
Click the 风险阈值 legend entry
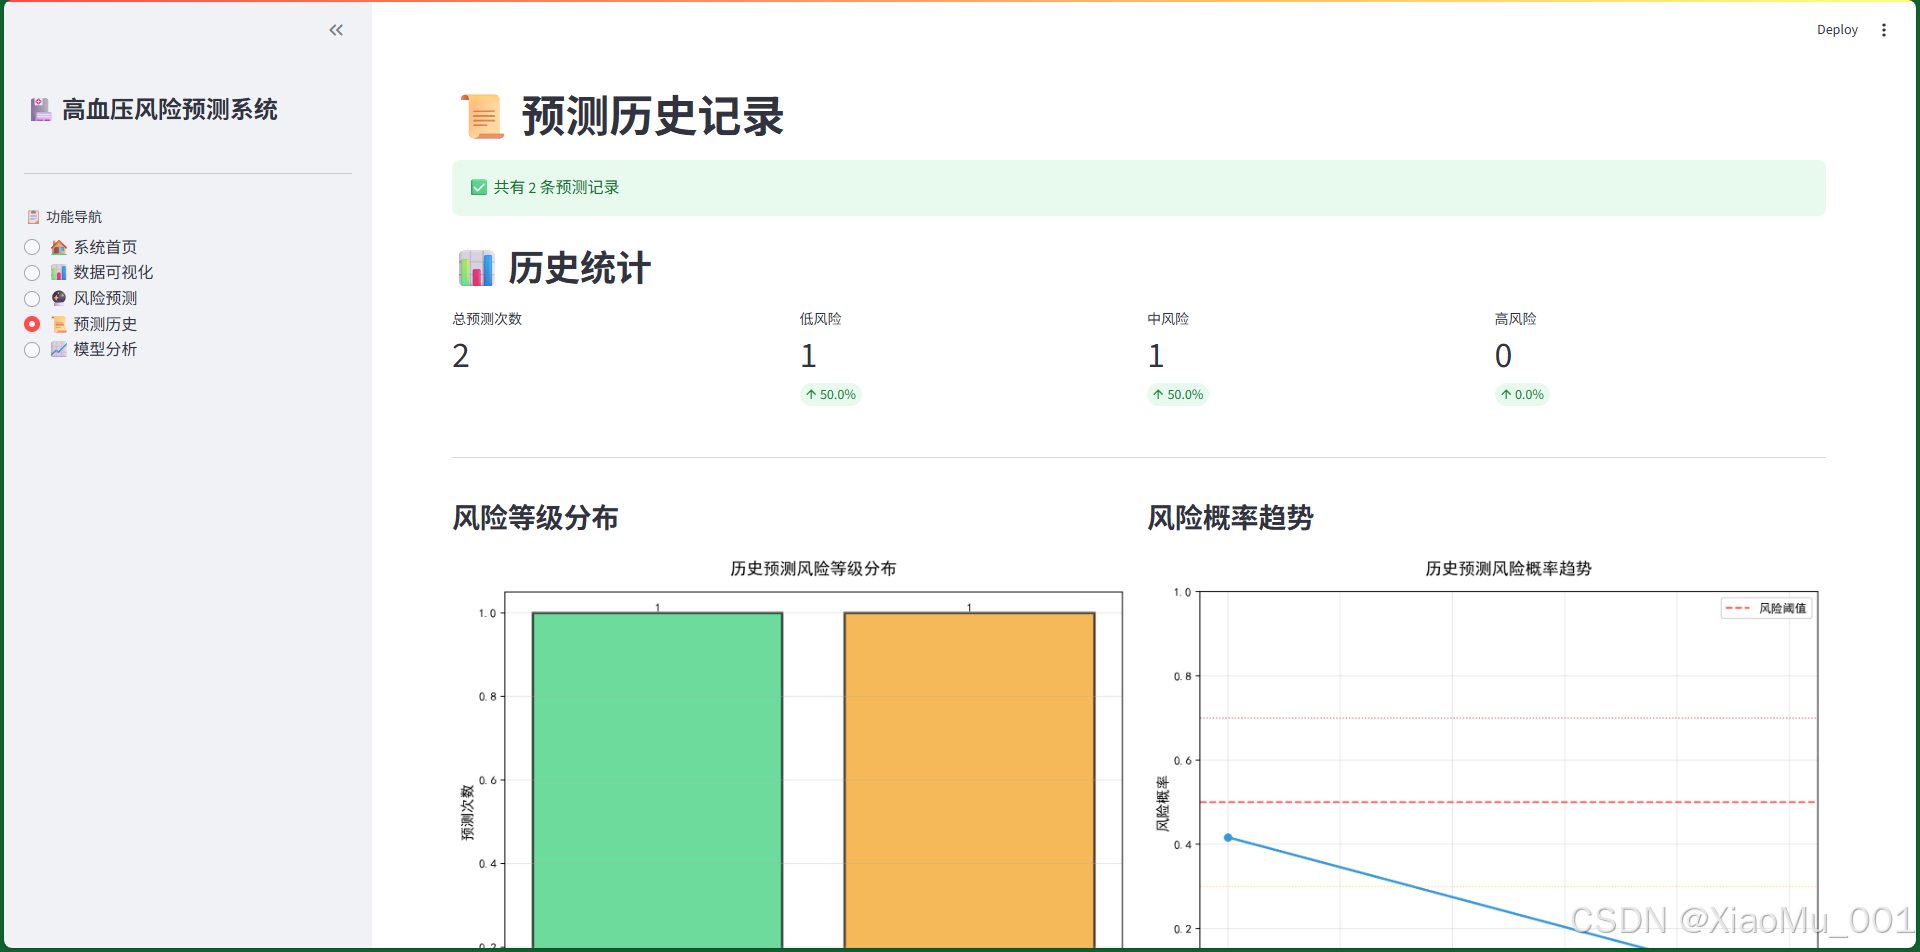pyautogui.click(x=1766, y=607)
